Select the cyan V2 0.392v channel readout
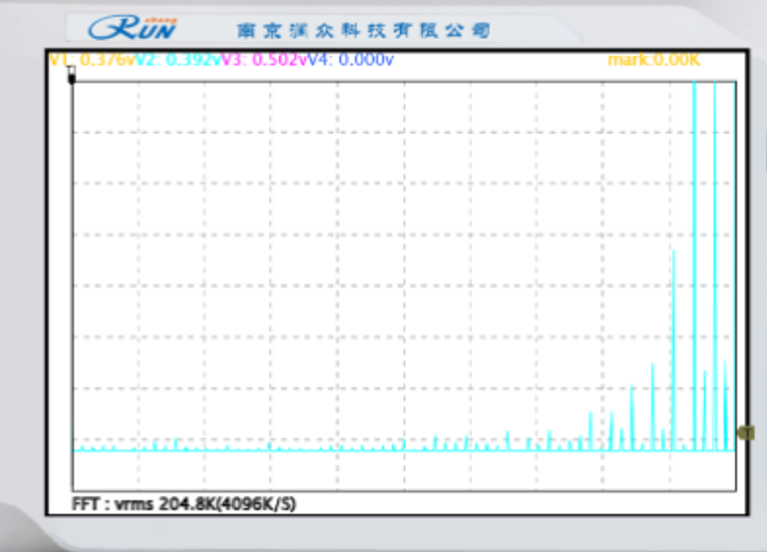The height and width of the screenshot is (552, 767). tap(176, 60)
